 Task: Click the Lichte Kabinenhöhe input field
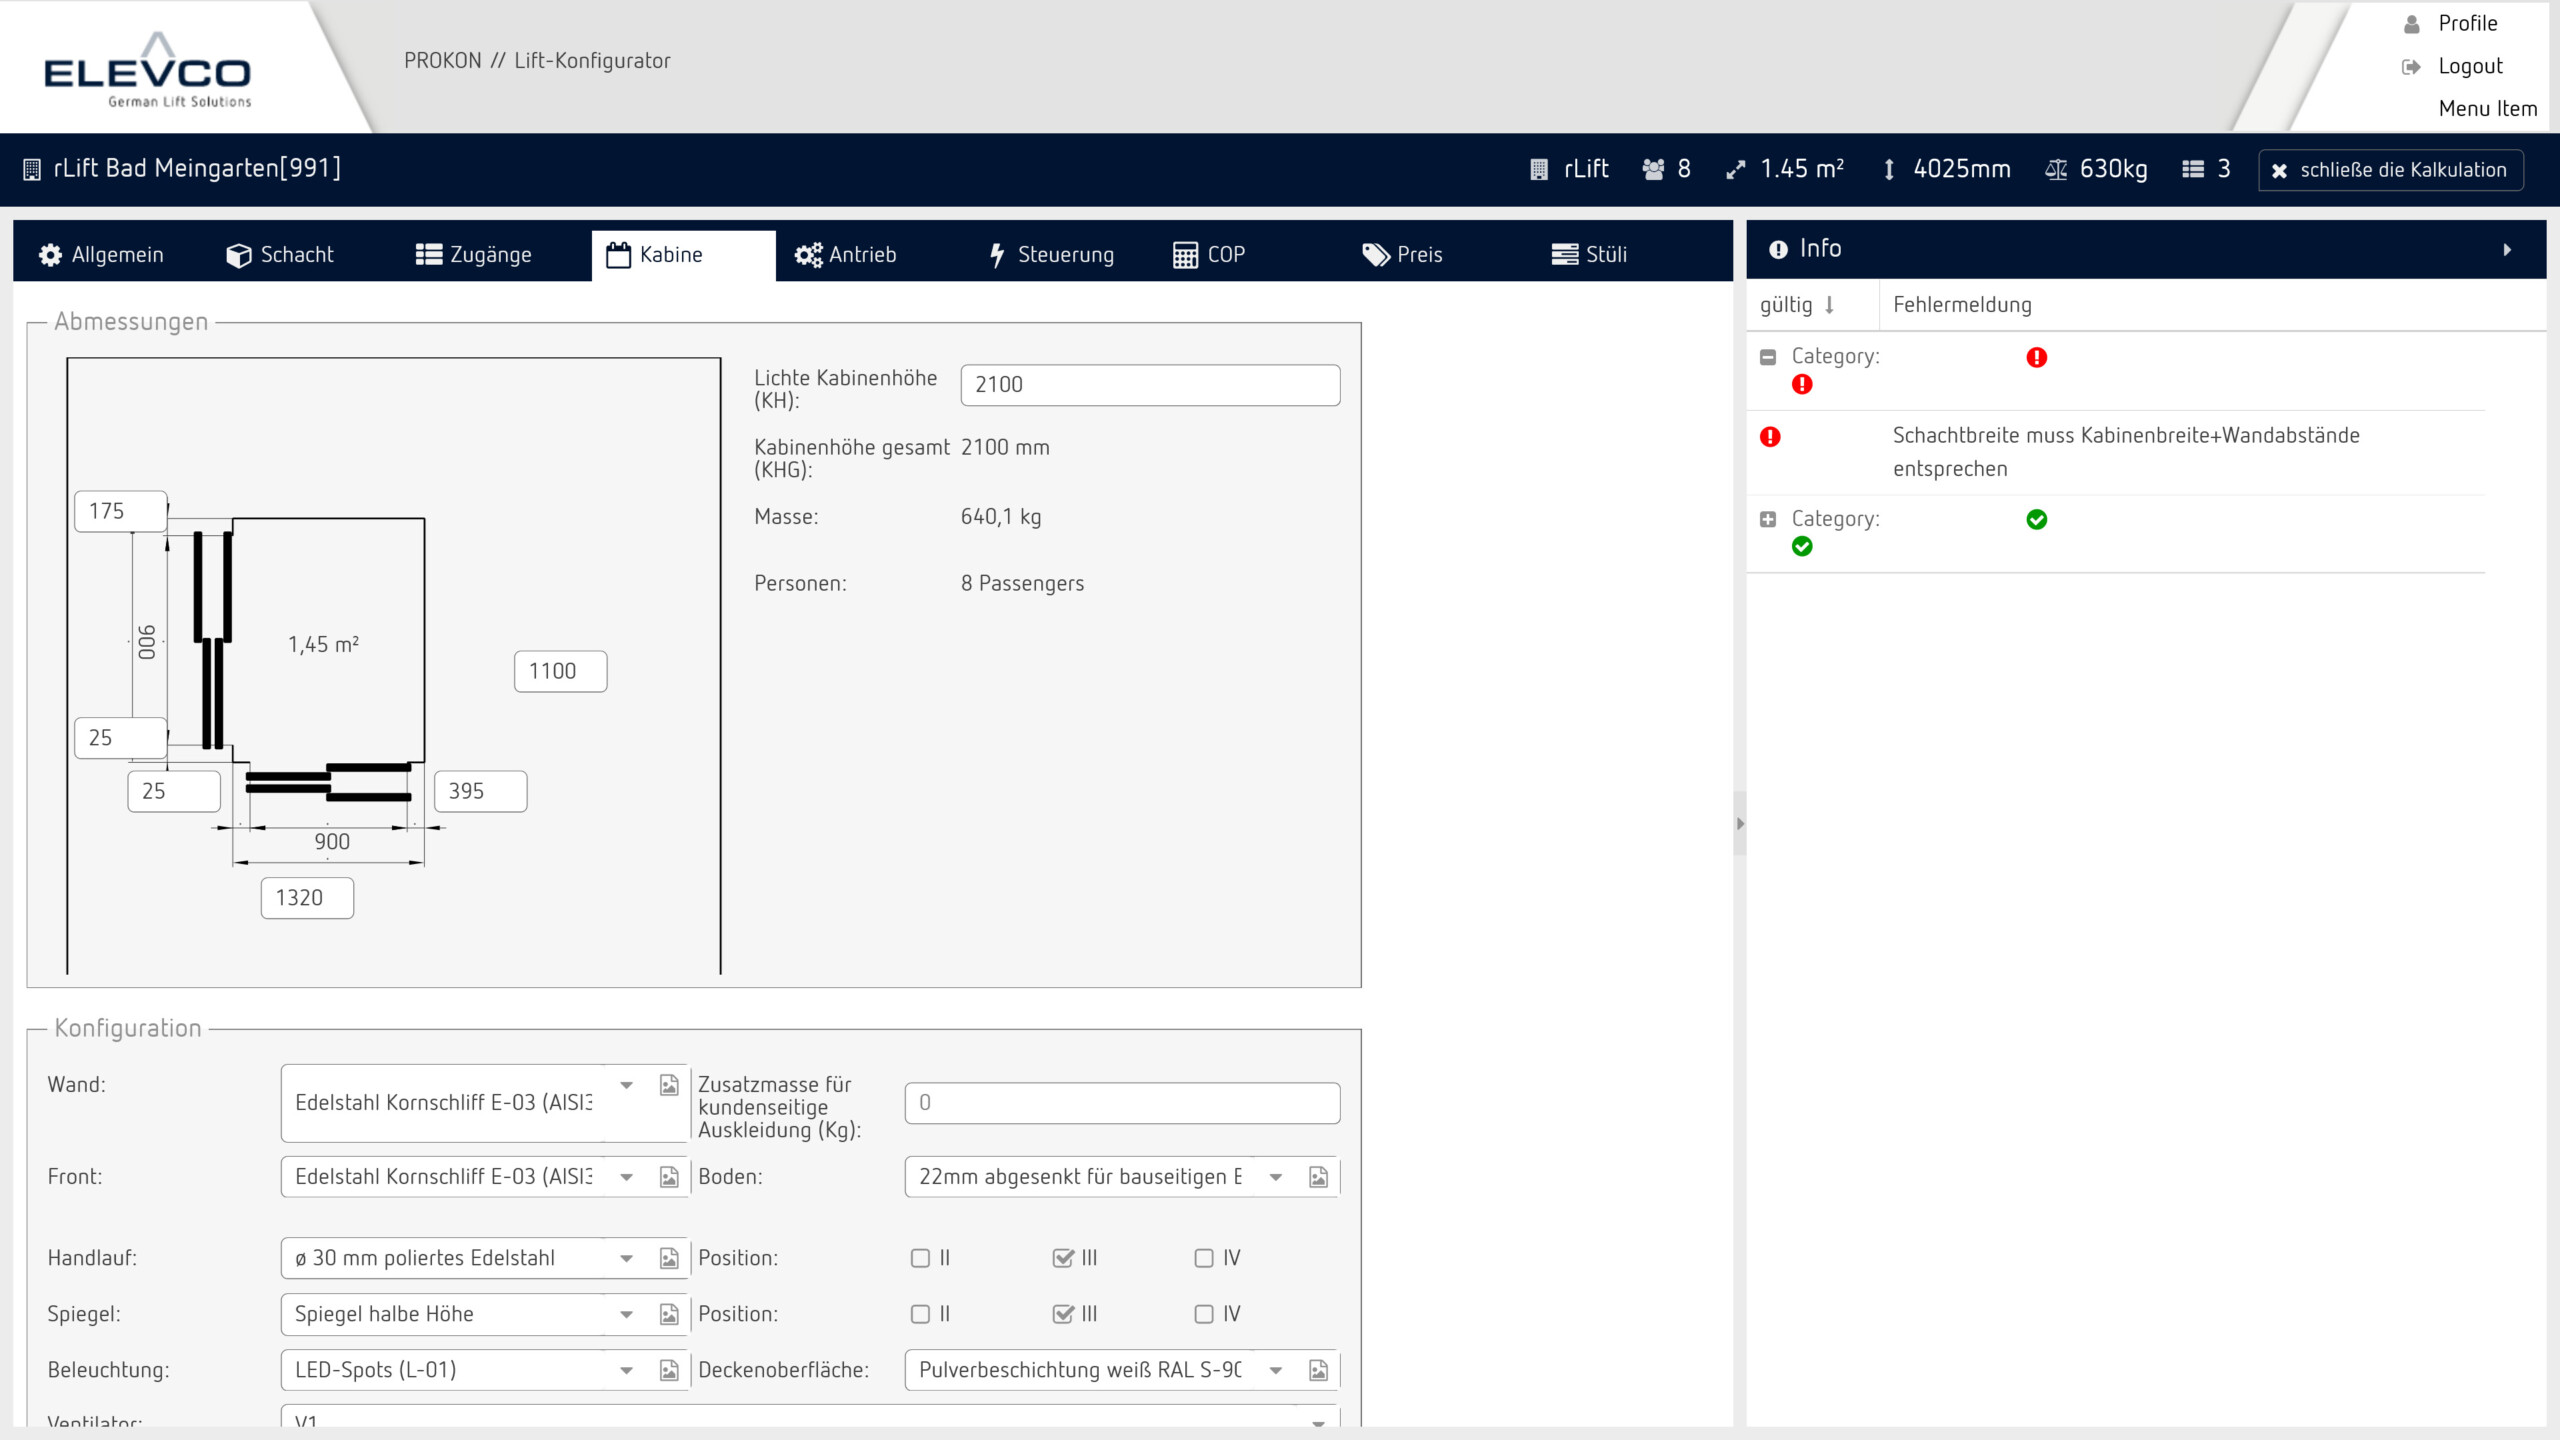tap(1150, 385)
